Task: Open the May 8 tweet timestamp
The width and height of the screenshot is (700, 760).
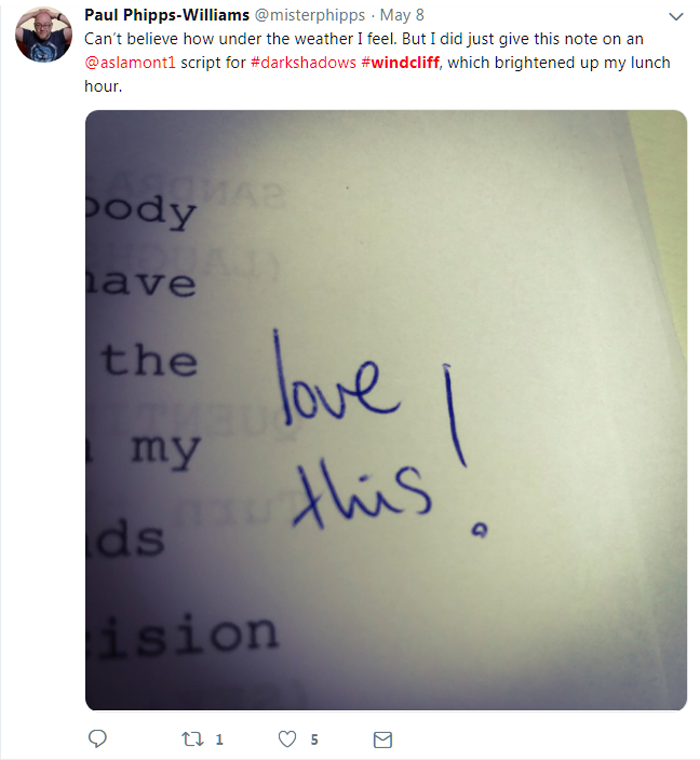Action: point(402,15)
